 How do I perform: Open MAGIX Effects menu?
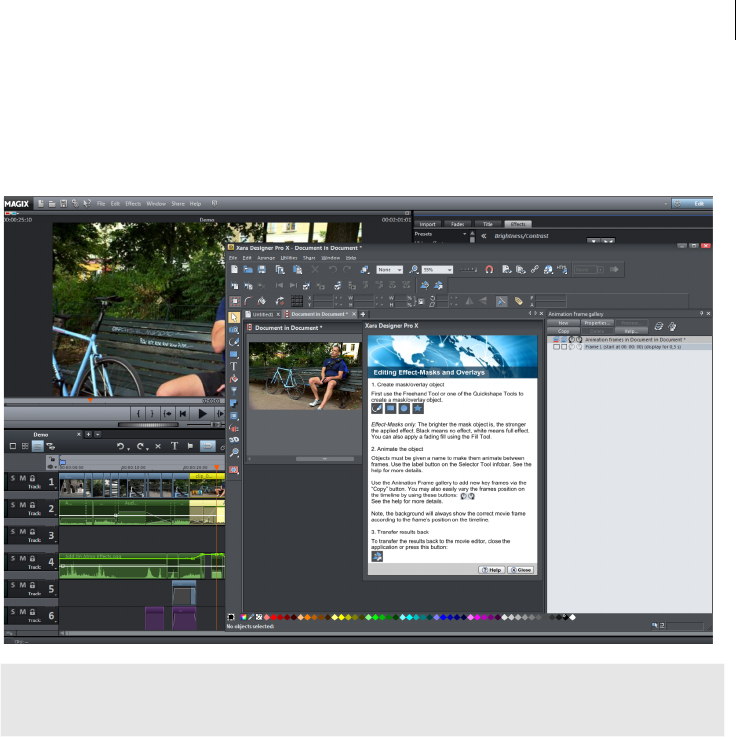click(x=133, y=204)
